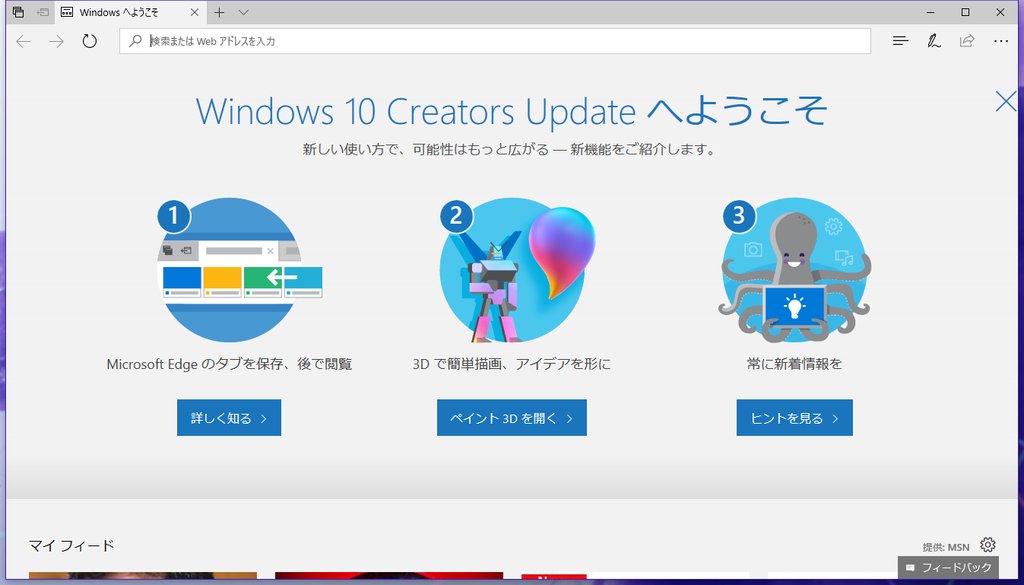Image resolution: width=1024 pixels, height=585 pixels.
Task: Click 3D で簡単描画 caption
Action: [x=512, y=364]
